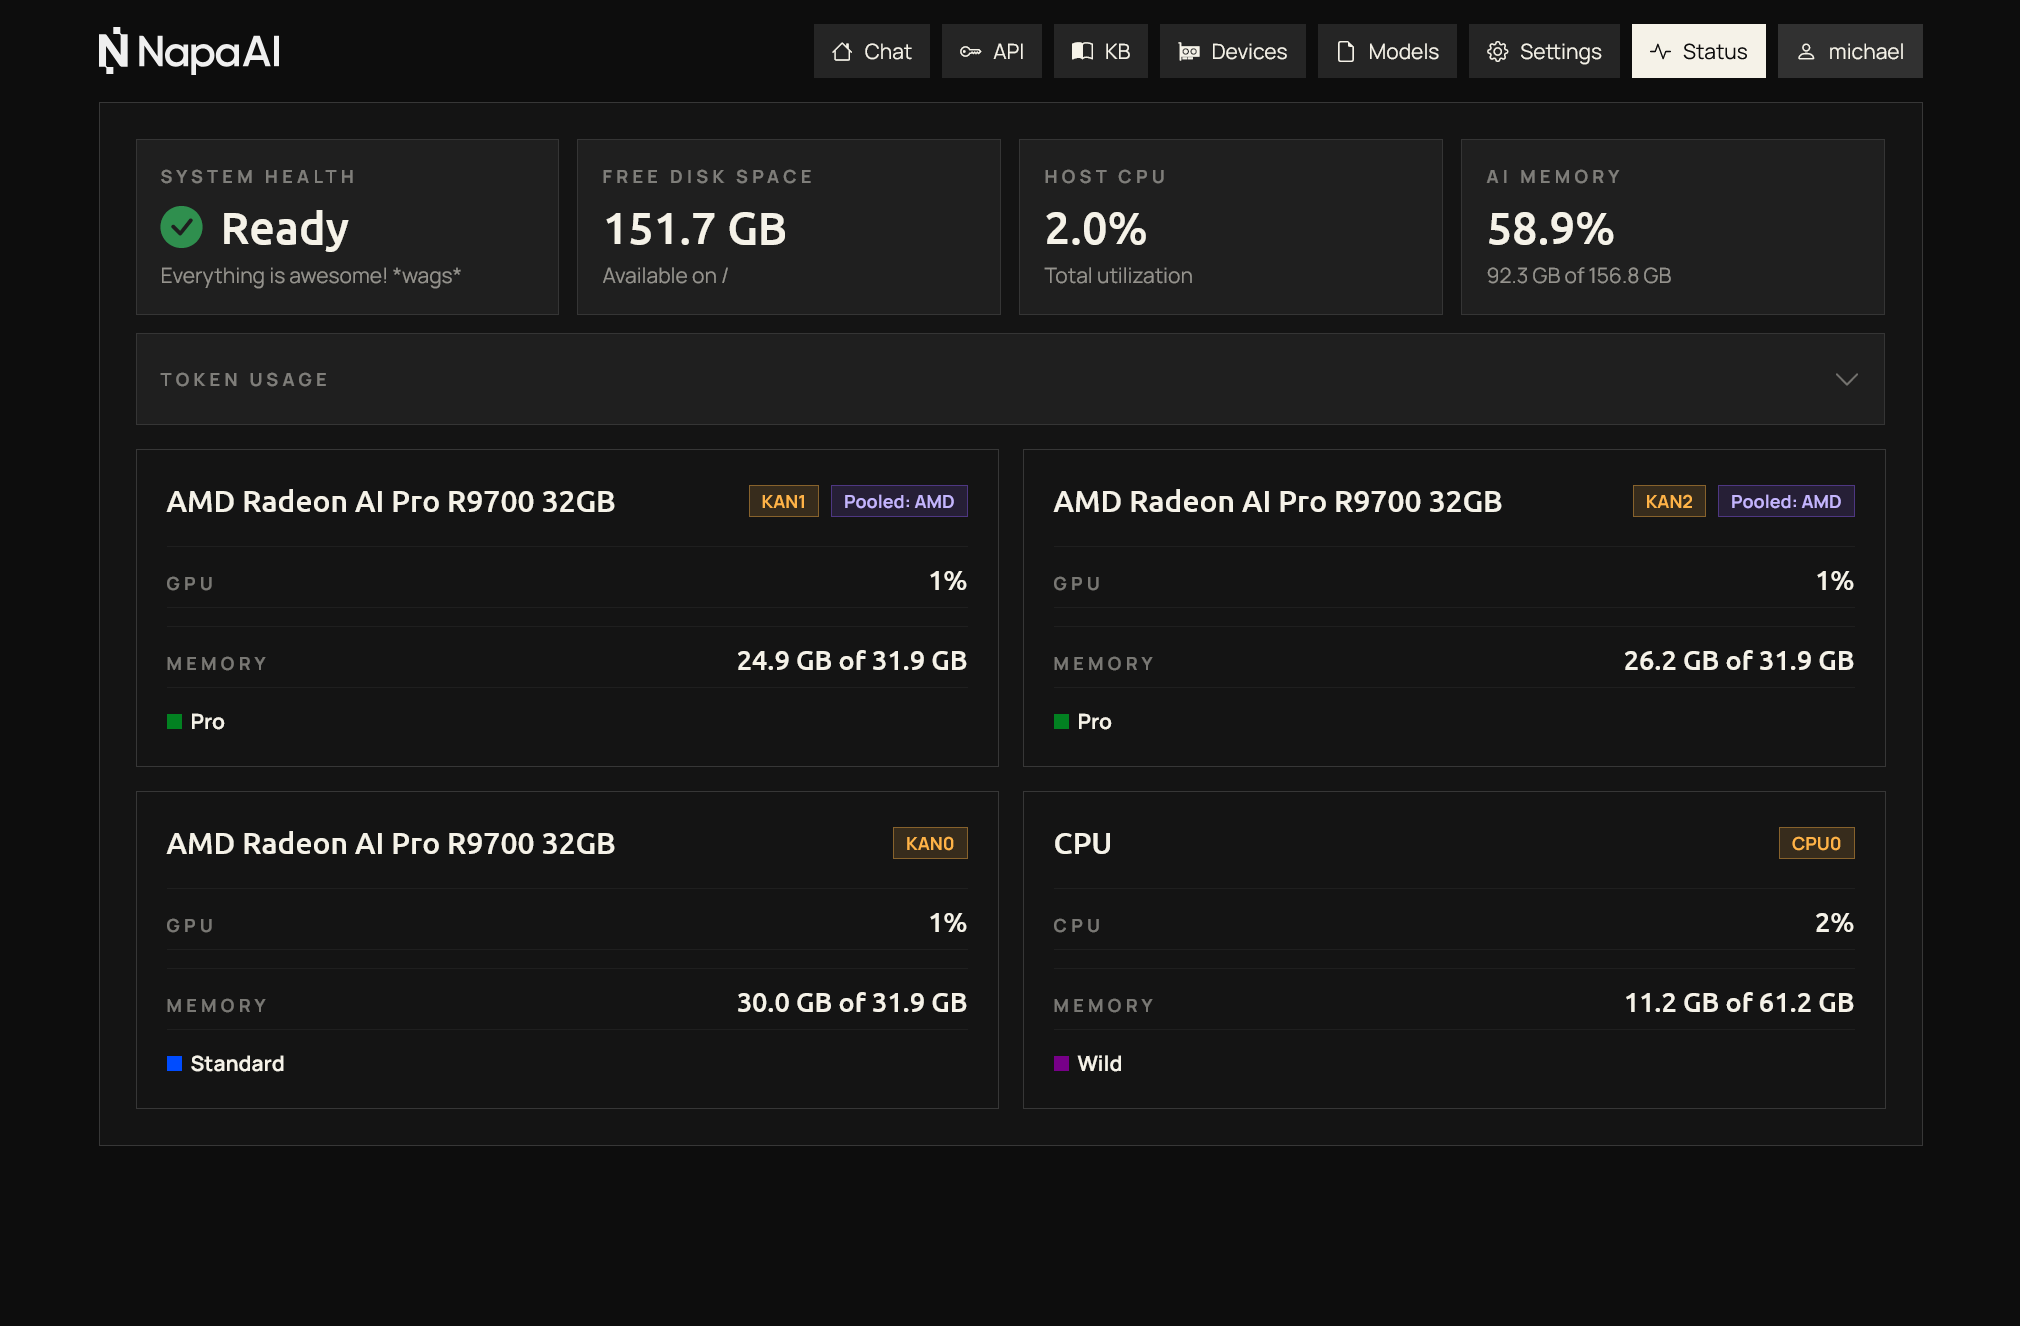Click the 2% CPU utilization value

[x=1834, y=923]
